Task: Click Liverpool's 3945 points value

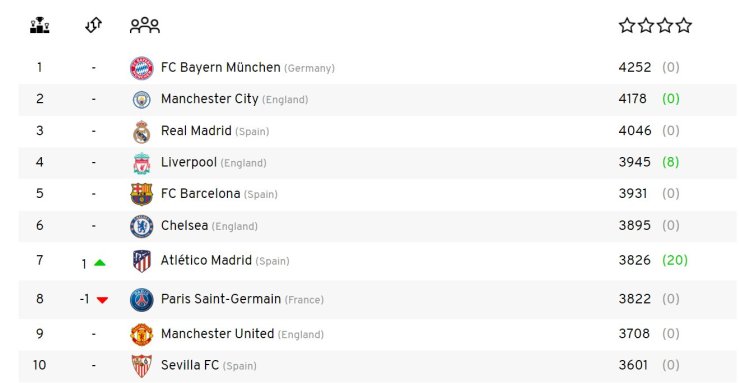Action: coord(634,162)
